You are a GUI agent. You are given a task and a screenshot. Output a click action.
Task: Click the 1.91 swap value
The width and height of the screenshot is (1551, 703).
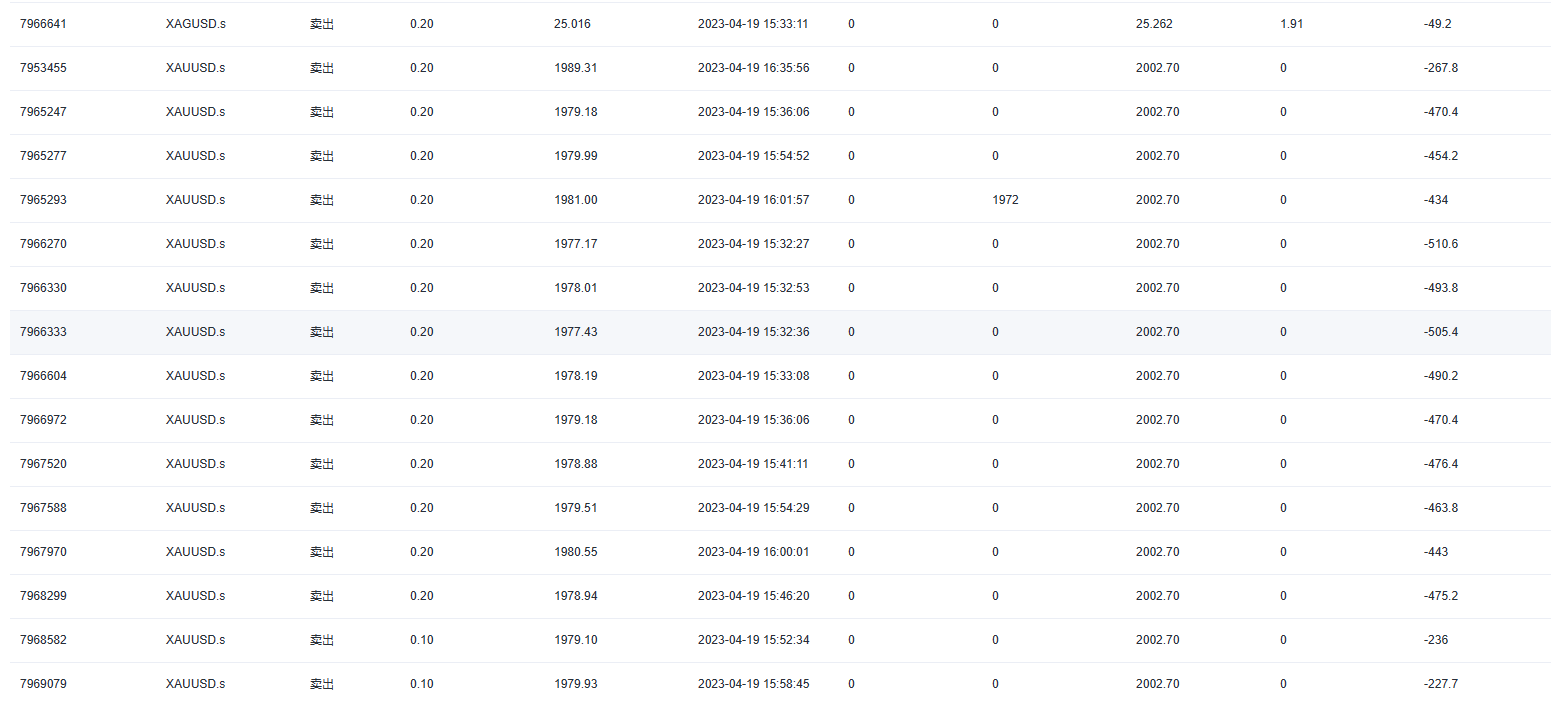pos(1291,24)
